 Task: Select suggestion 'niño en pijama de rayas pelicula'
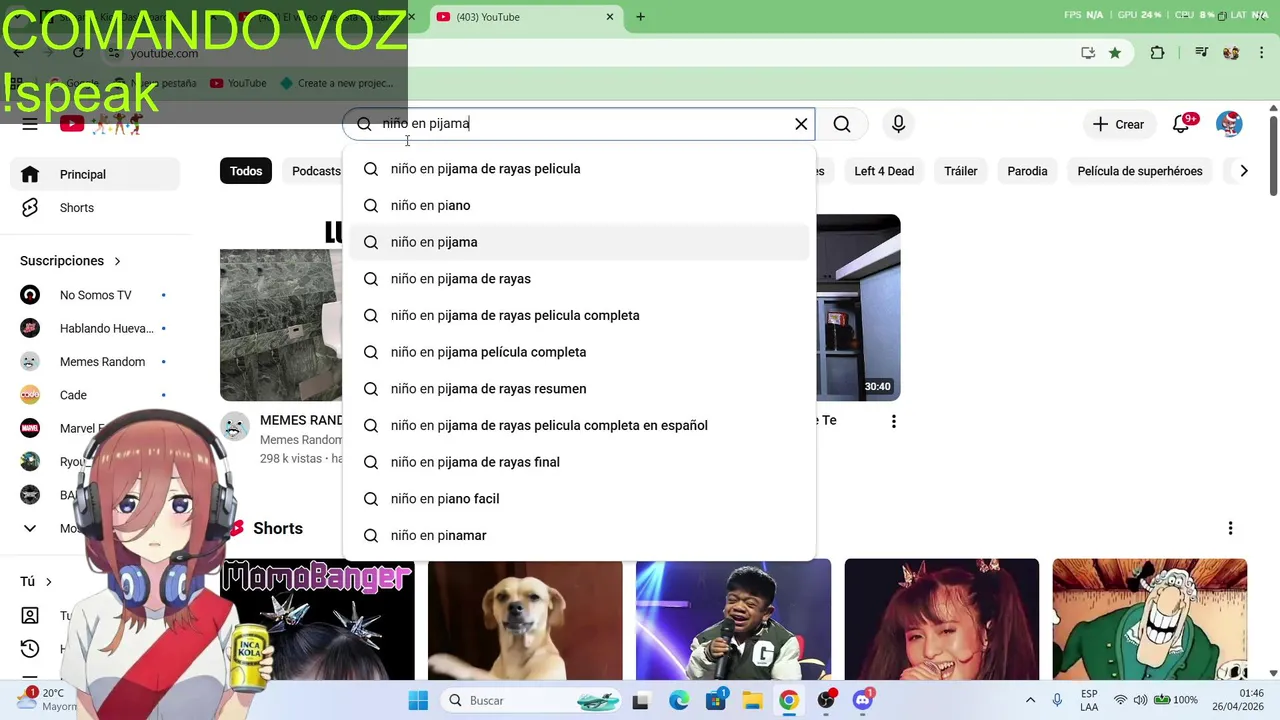579,169
